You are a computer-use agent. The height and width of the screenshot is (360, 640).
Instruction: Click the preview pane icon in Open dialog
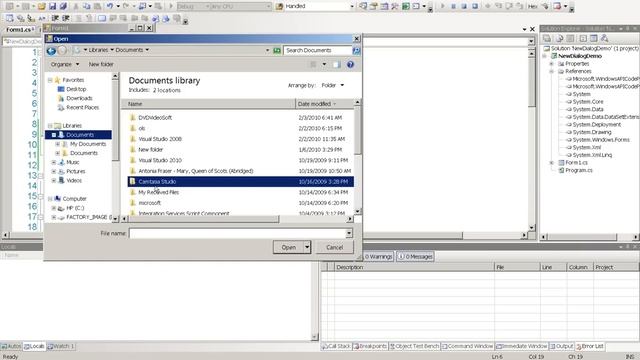click(337, 64)
